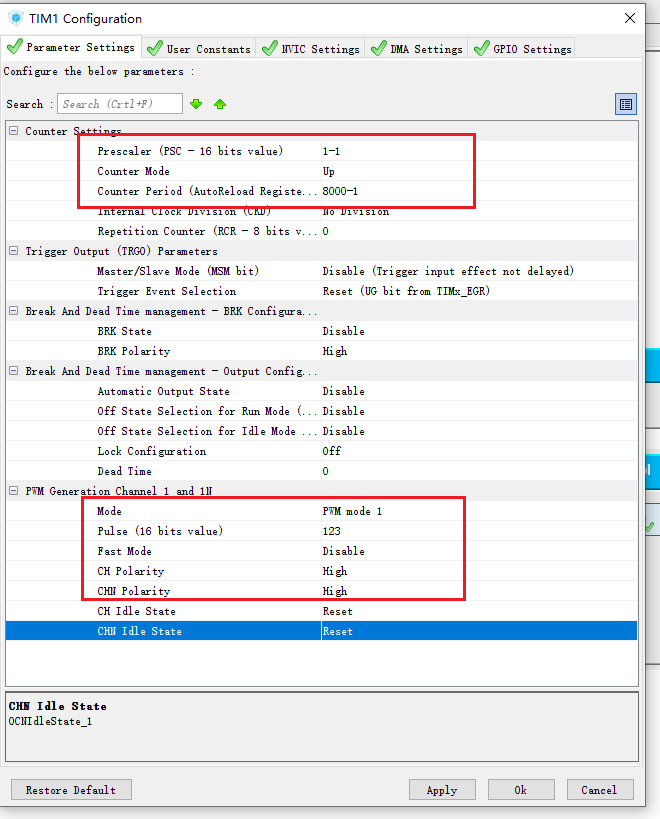The image size is (660, 819).
Task: Switch to Parameter Settings tab
Action: pyautogui.click(x=71, y=48)
